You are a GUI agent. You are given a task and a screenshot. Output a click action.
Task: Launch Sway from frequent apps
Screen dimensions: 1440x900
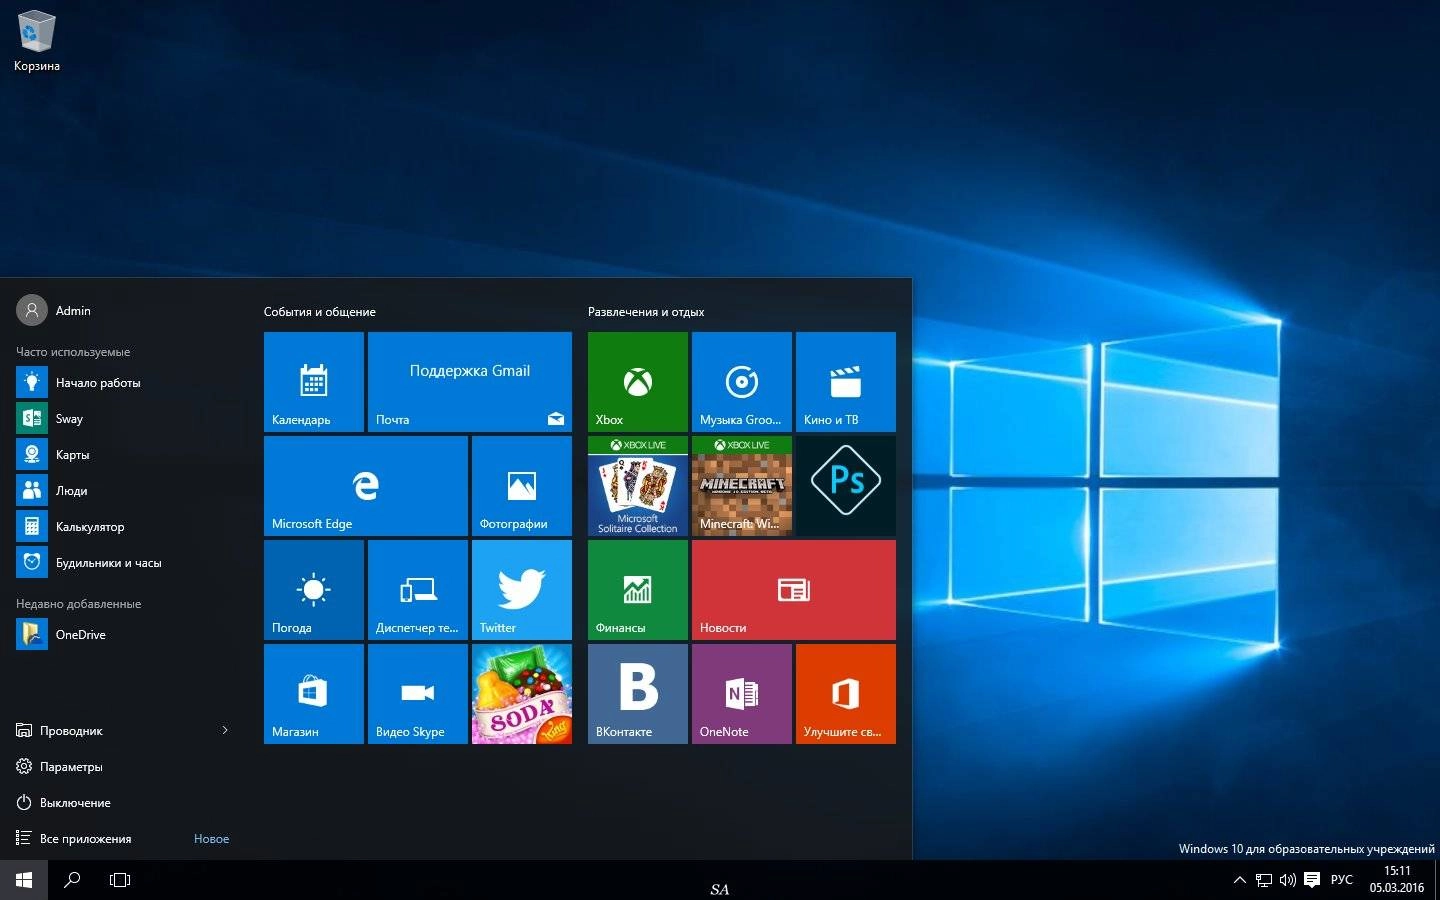(x=124, y=419)
